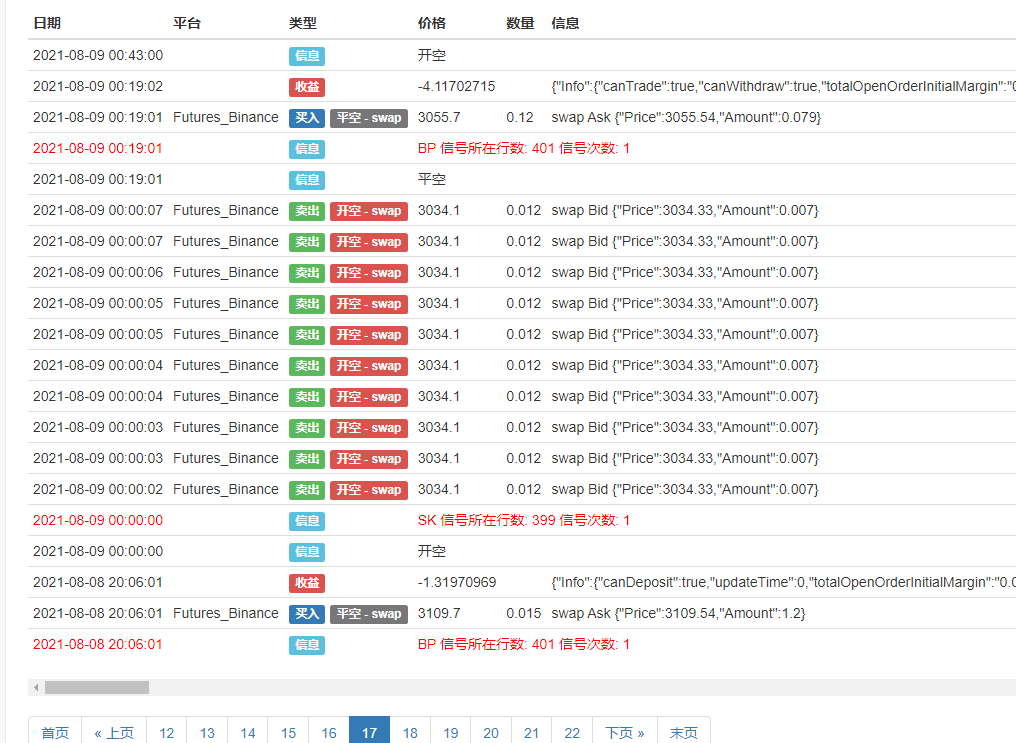The image size is (1016, 743).
Task: Open log page 14
Action: 248,732
